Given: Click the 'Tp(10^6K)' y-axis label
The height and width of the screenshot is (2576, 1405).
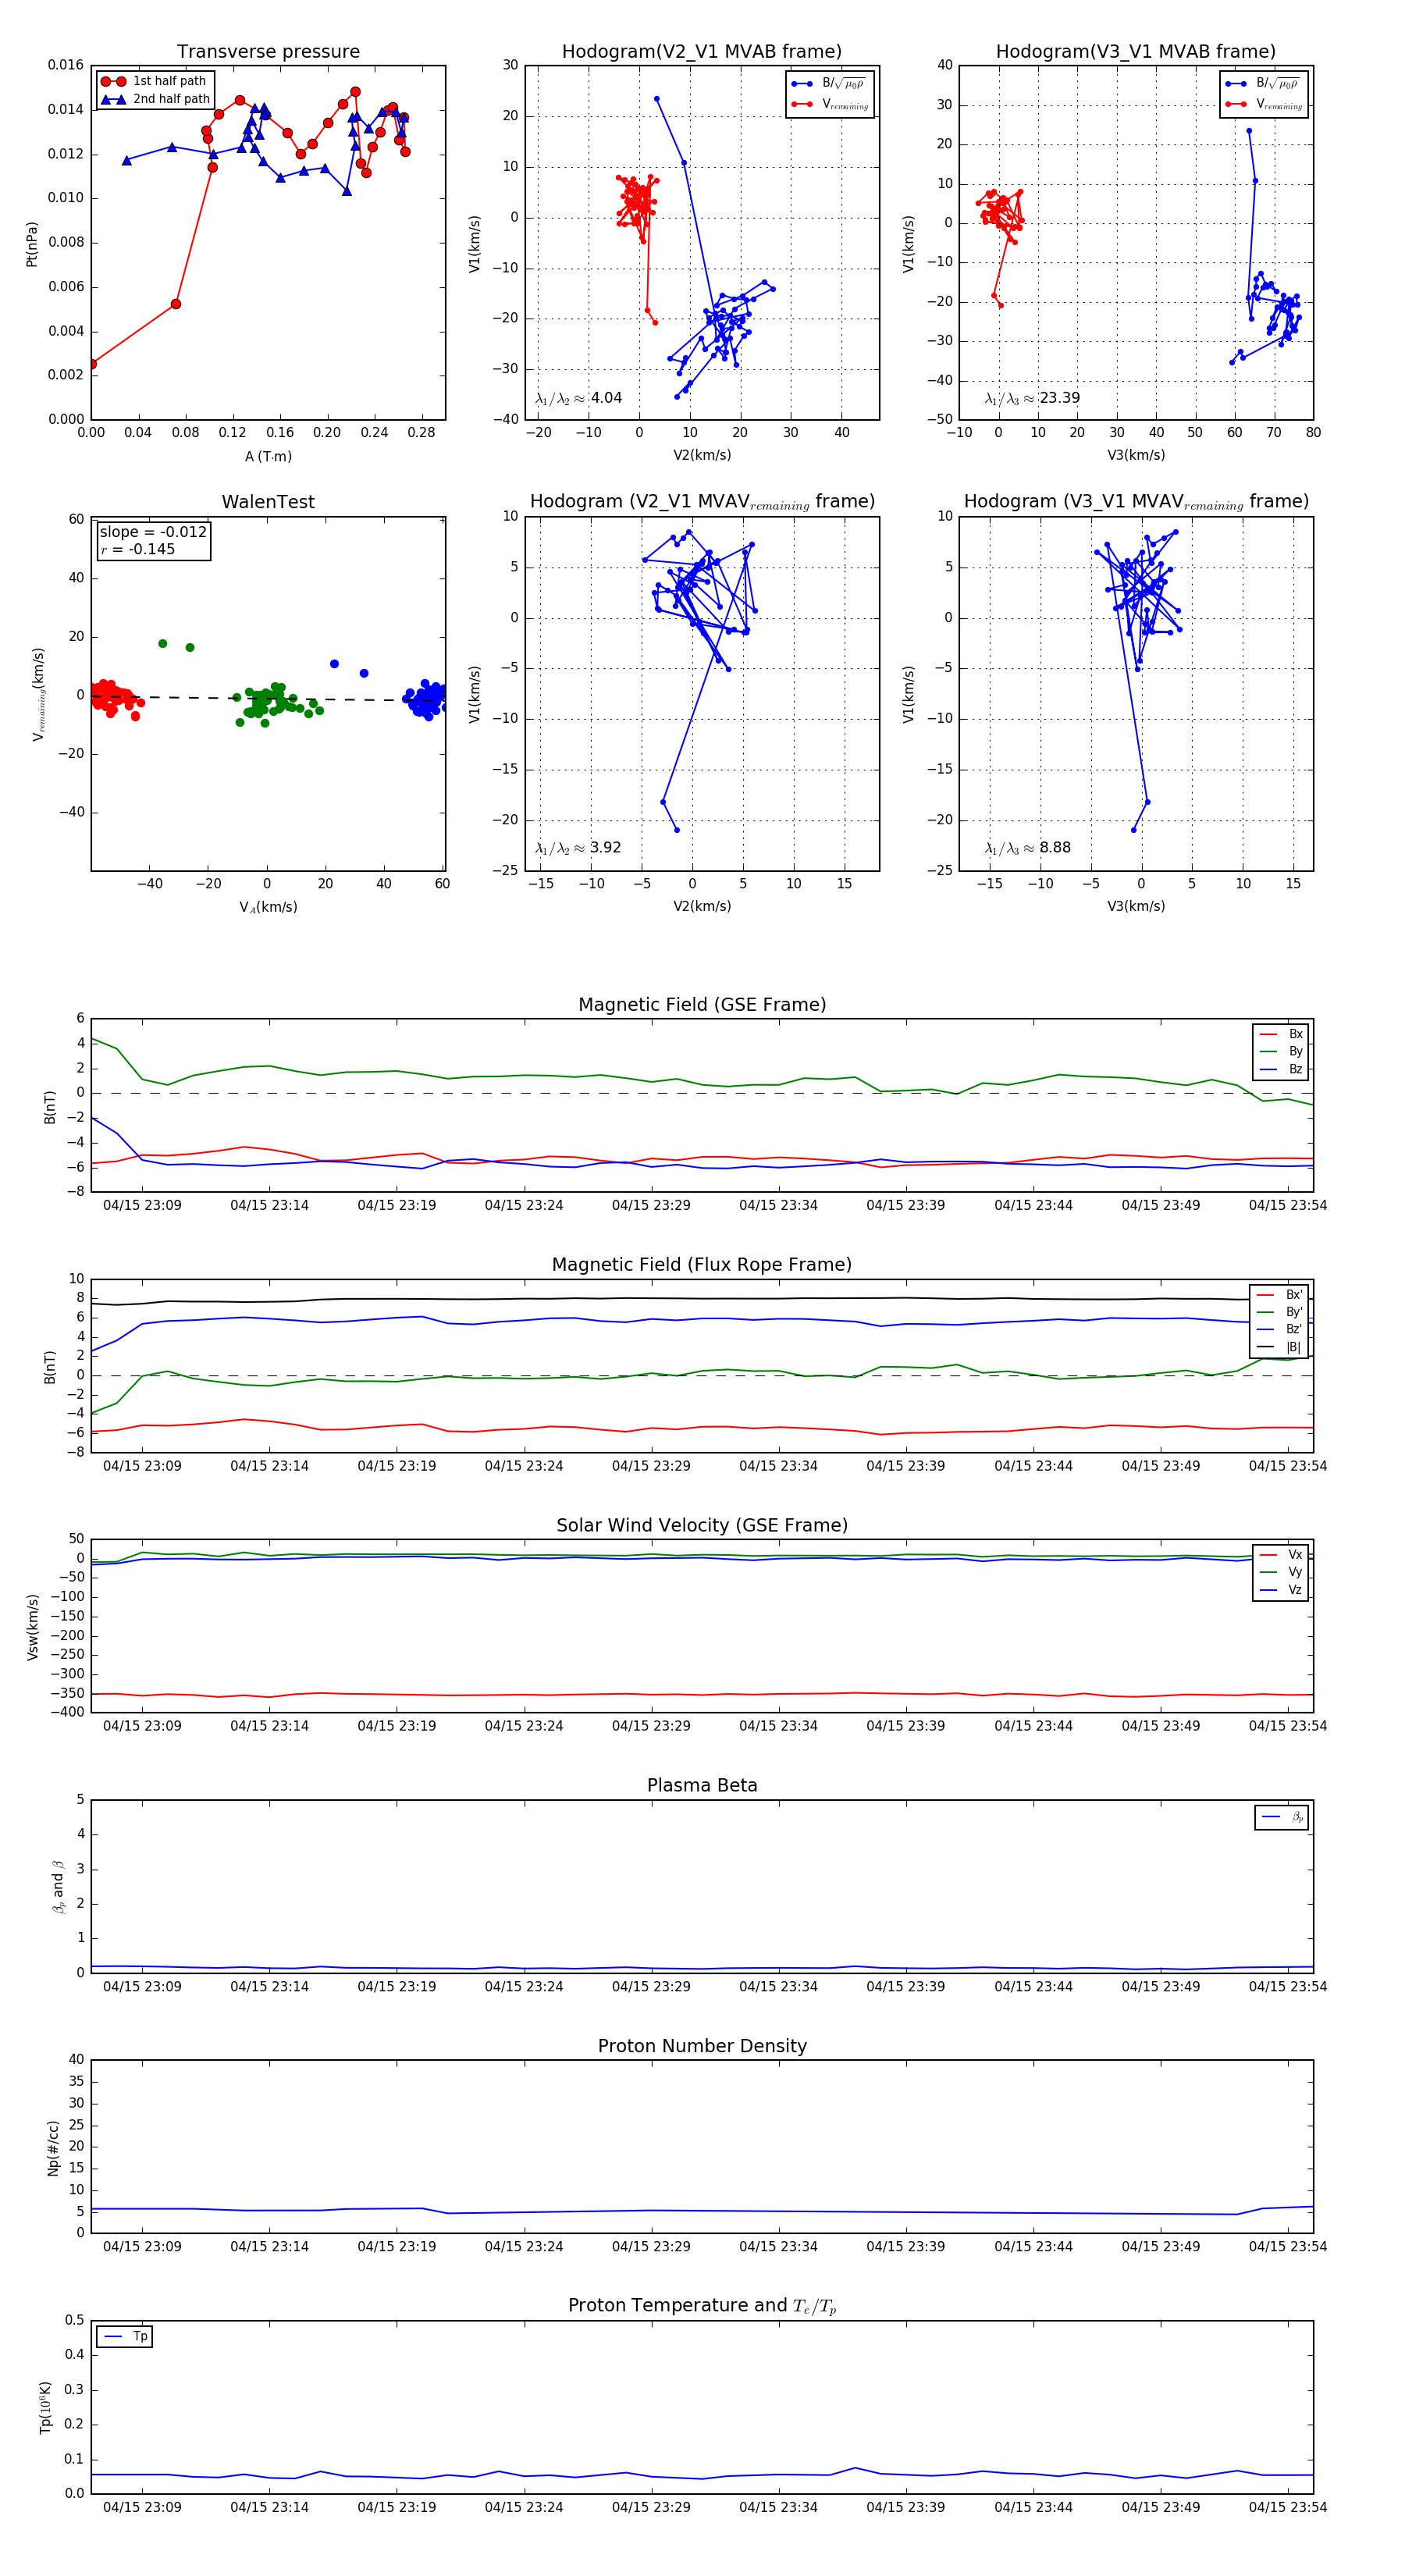Looking at the screenshot, I should point(45,2408).
